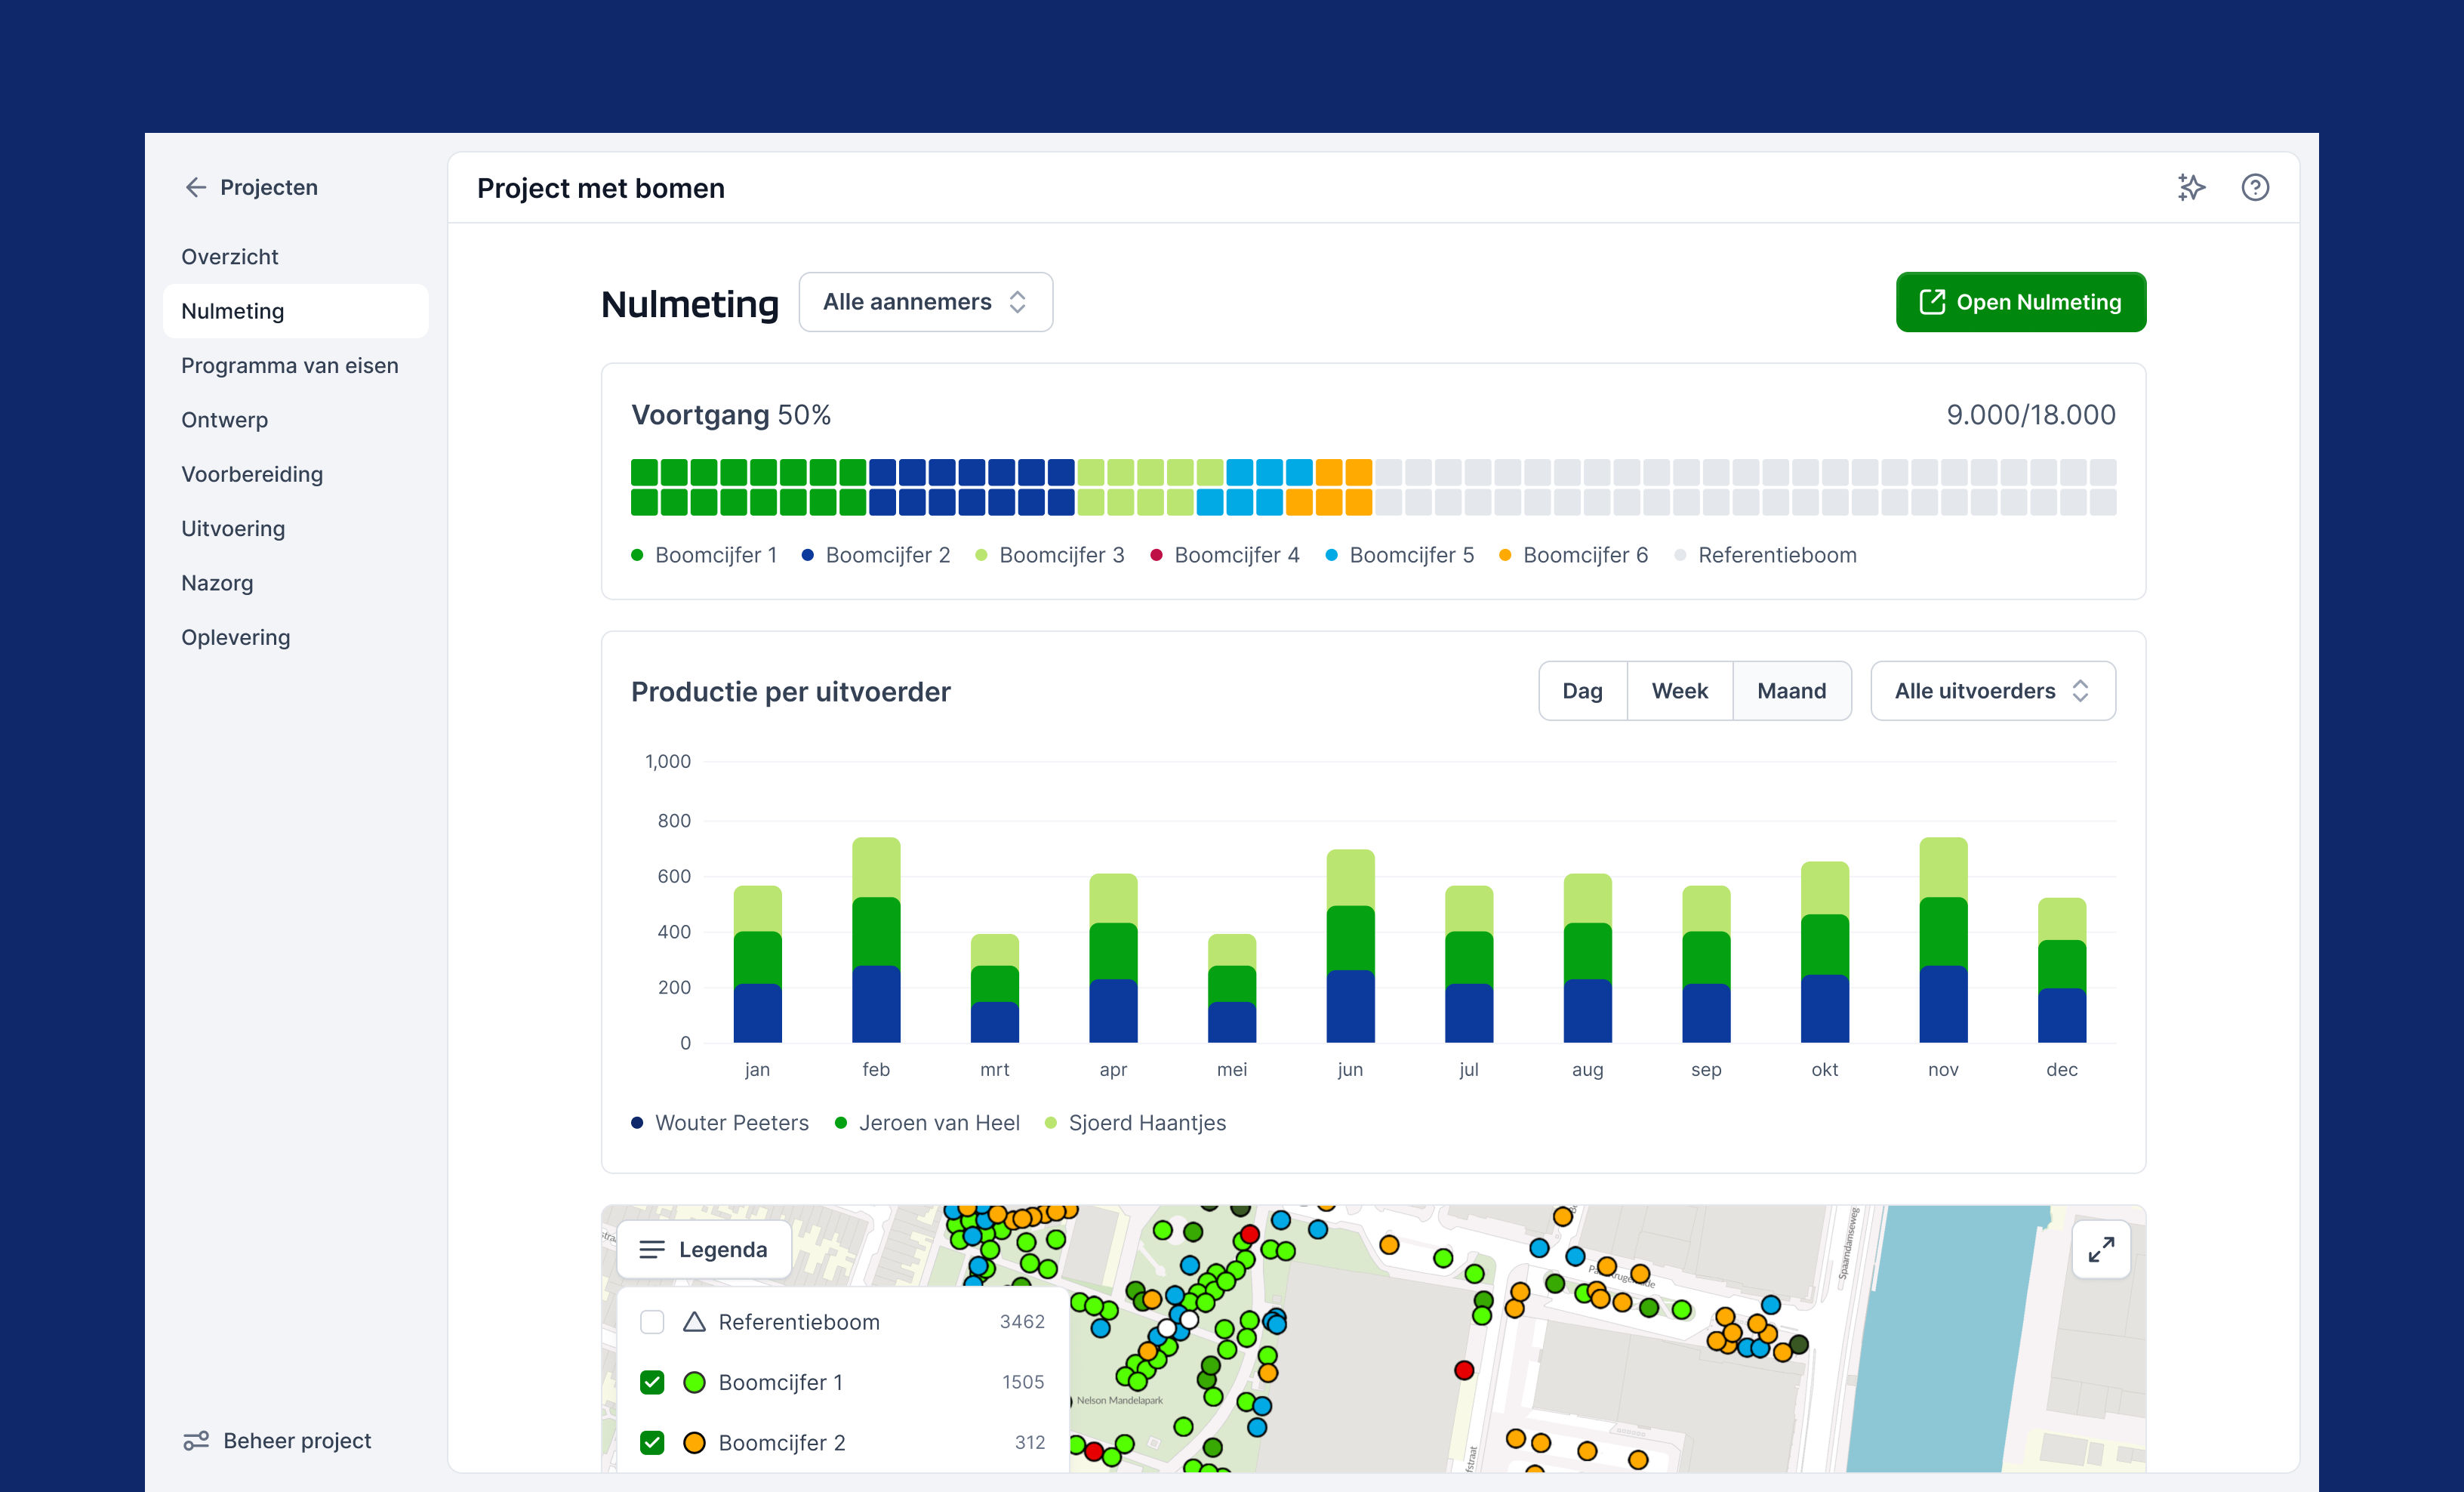
Task: Go to Programma van eisen in sidebar
Action: click(x=289, y=365)
